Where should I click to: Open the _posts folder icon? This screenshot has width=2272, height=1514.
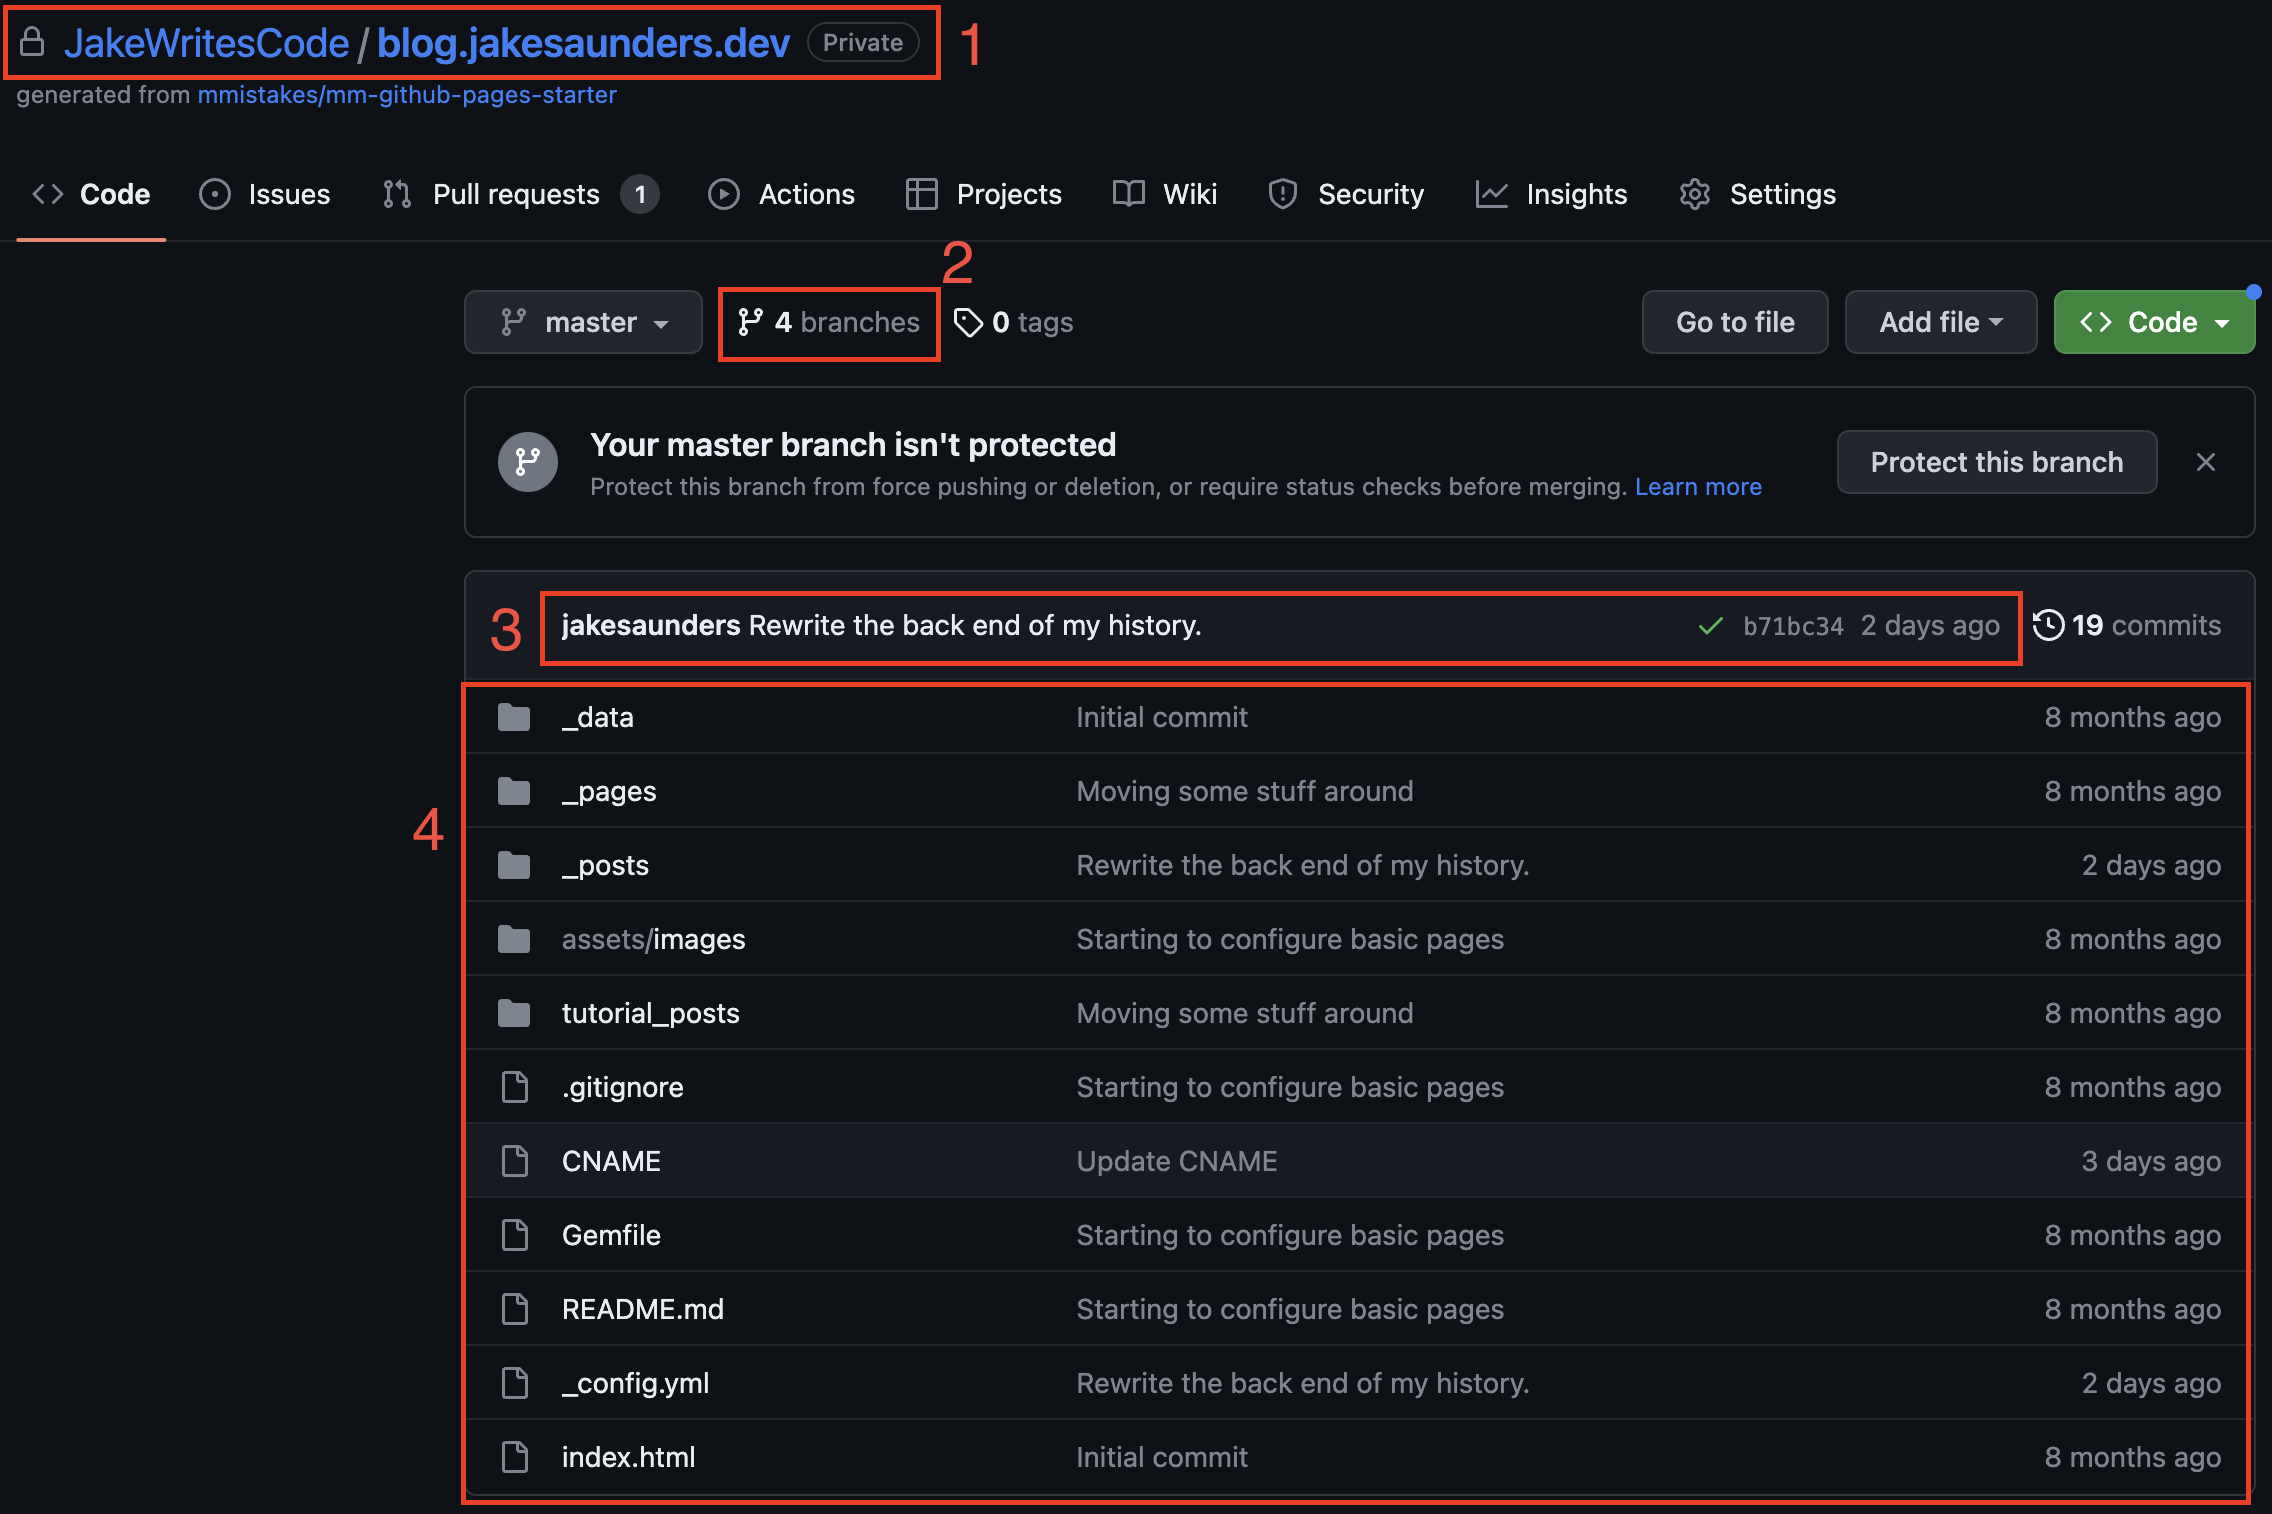pyautogui.click(x=513, y=864)
